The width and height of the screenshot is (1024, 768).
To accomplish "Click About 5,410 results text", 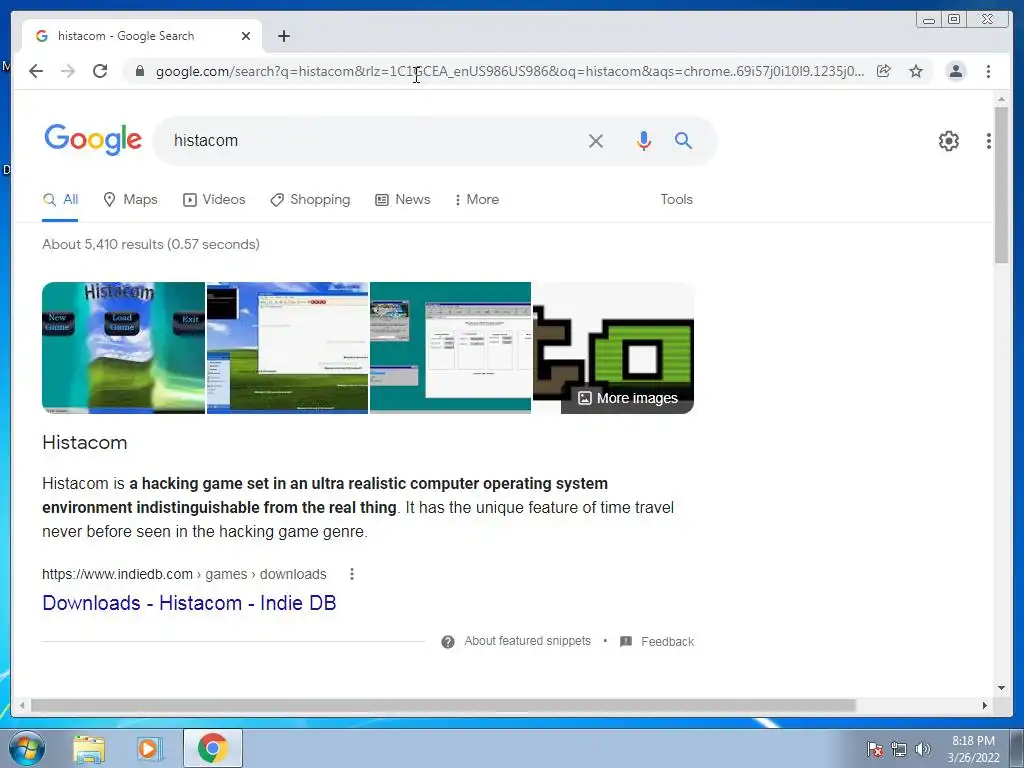I will click(151, 244).
